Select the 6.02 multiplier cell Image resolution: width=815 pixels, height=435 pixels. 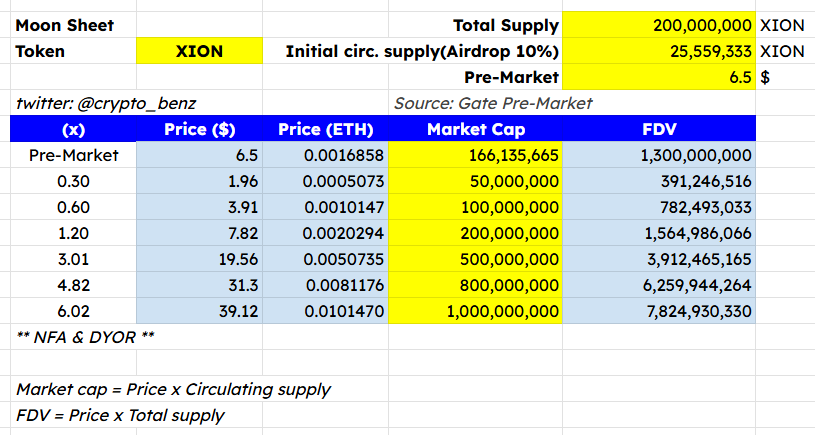tap(73, 311)
